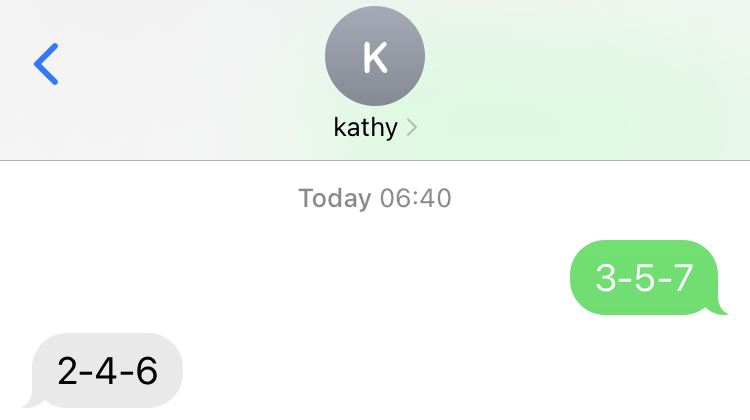This screenshot has width=750, height=420.
Task: Click the 2-4-6 message text
Action: (108, 371)
